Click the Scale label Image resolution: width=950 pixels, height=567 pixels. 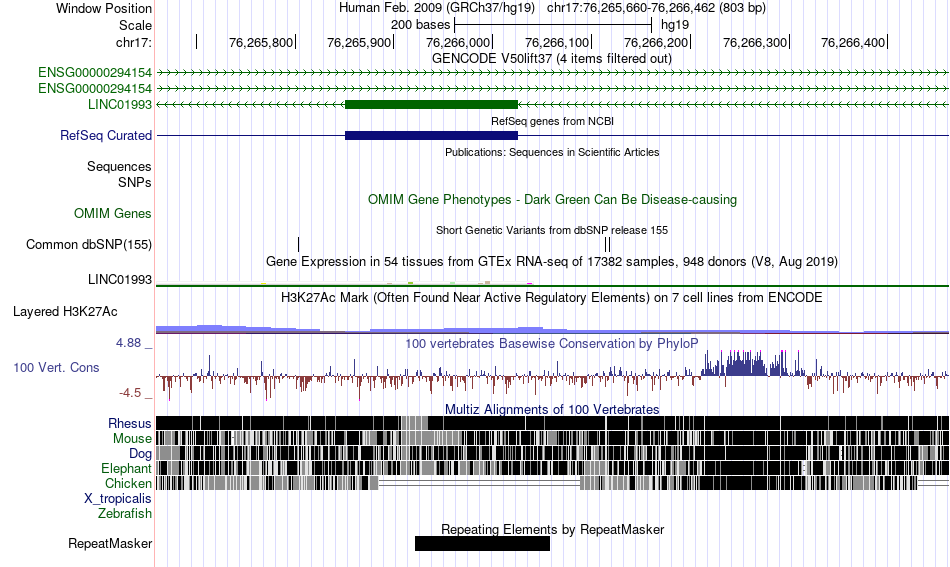point(135,25)
